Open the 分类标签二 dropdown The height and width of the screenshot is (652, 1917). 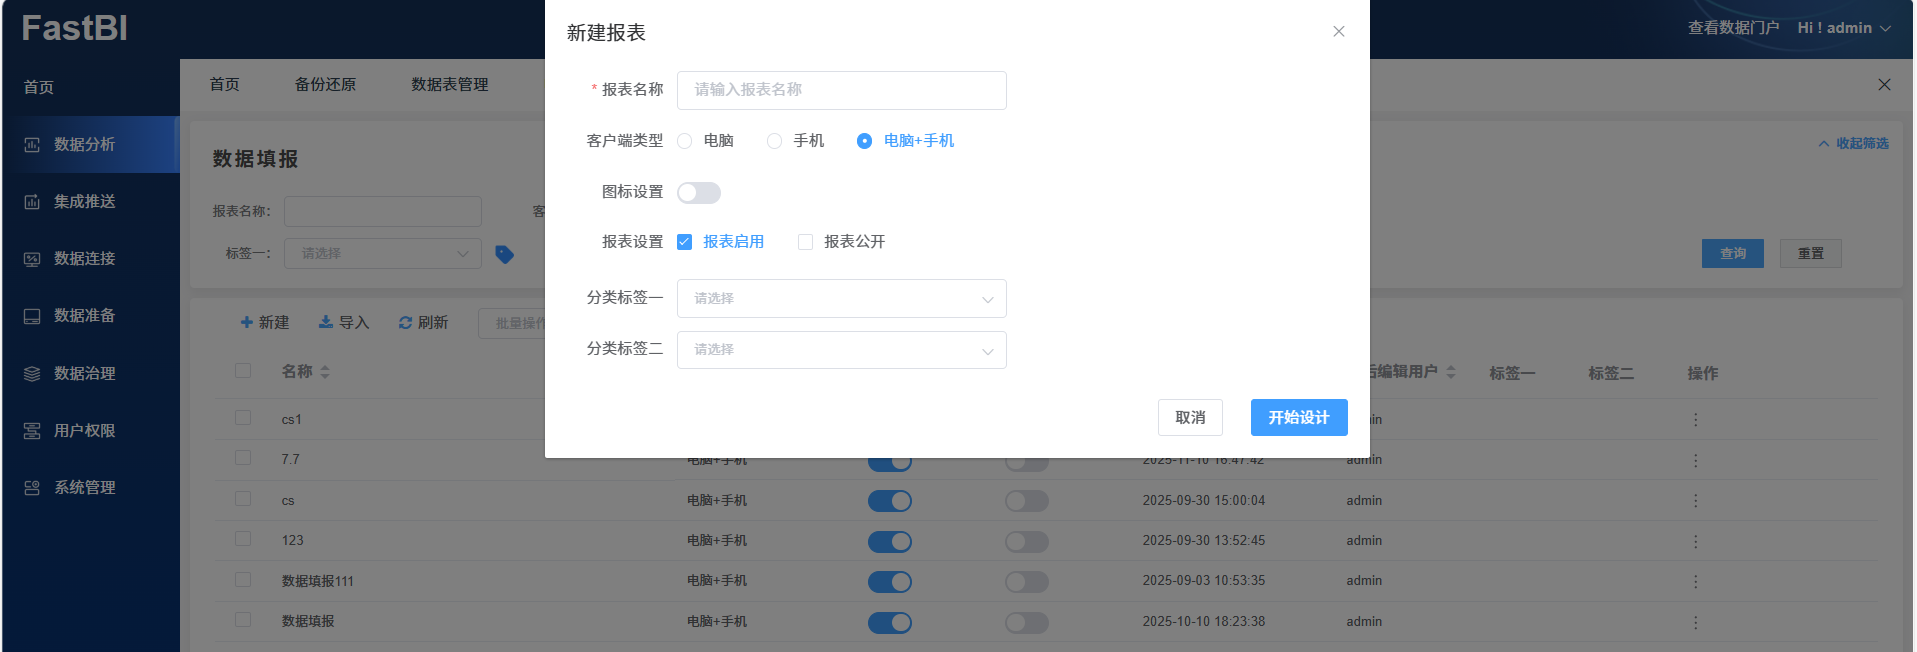coord(841,350)
